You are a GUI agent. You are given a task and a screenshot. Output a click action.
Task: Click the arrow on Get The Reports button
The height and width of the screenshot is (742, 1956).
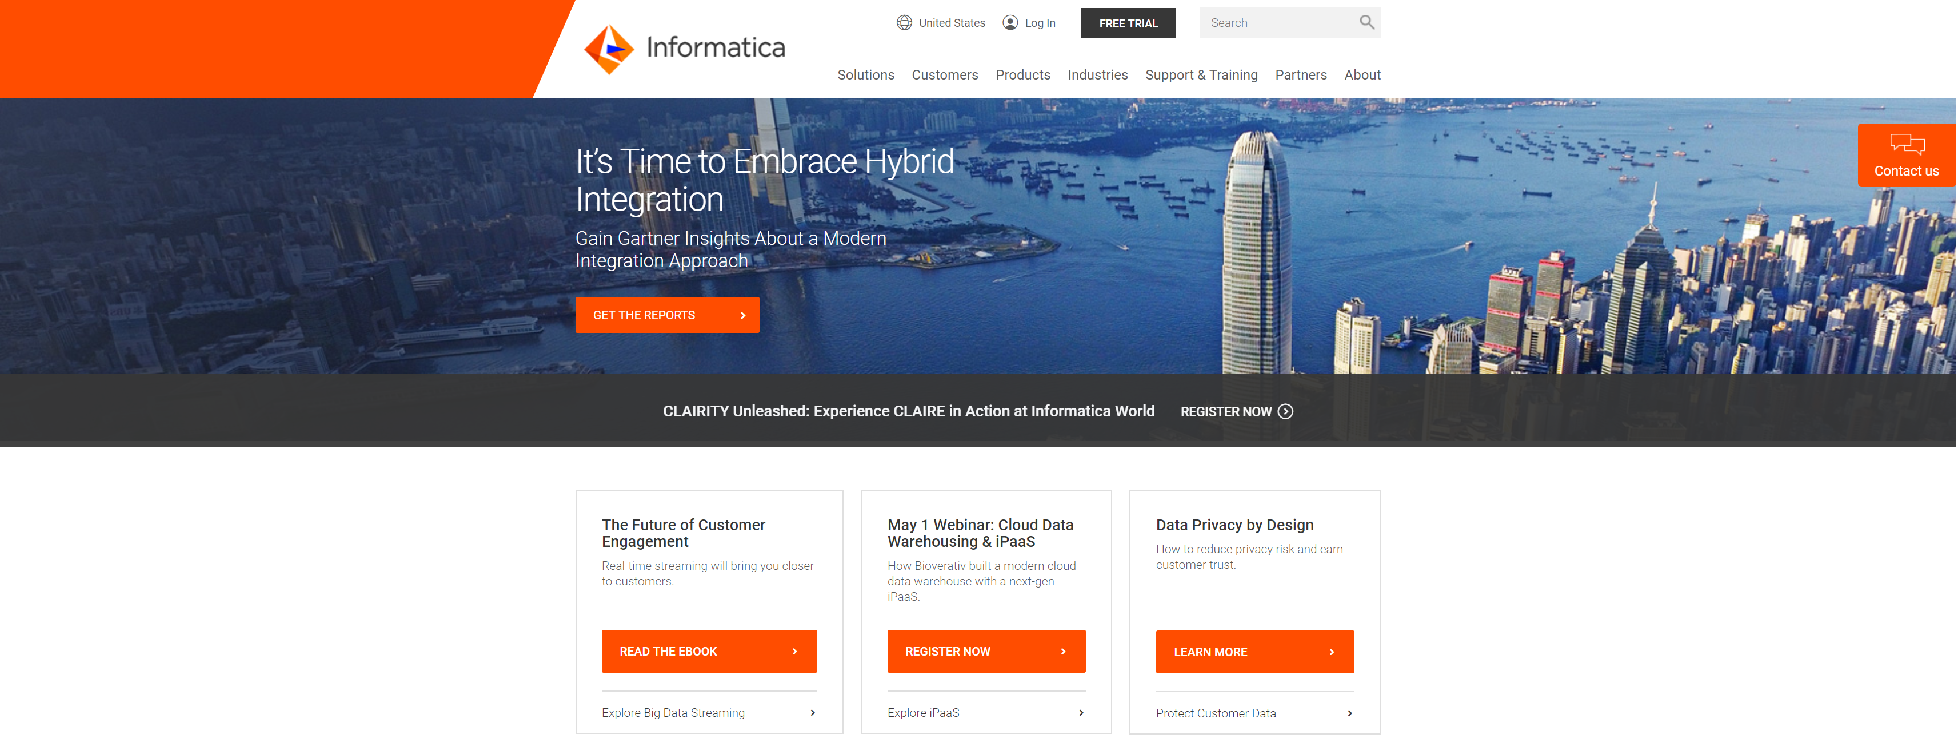743,315
